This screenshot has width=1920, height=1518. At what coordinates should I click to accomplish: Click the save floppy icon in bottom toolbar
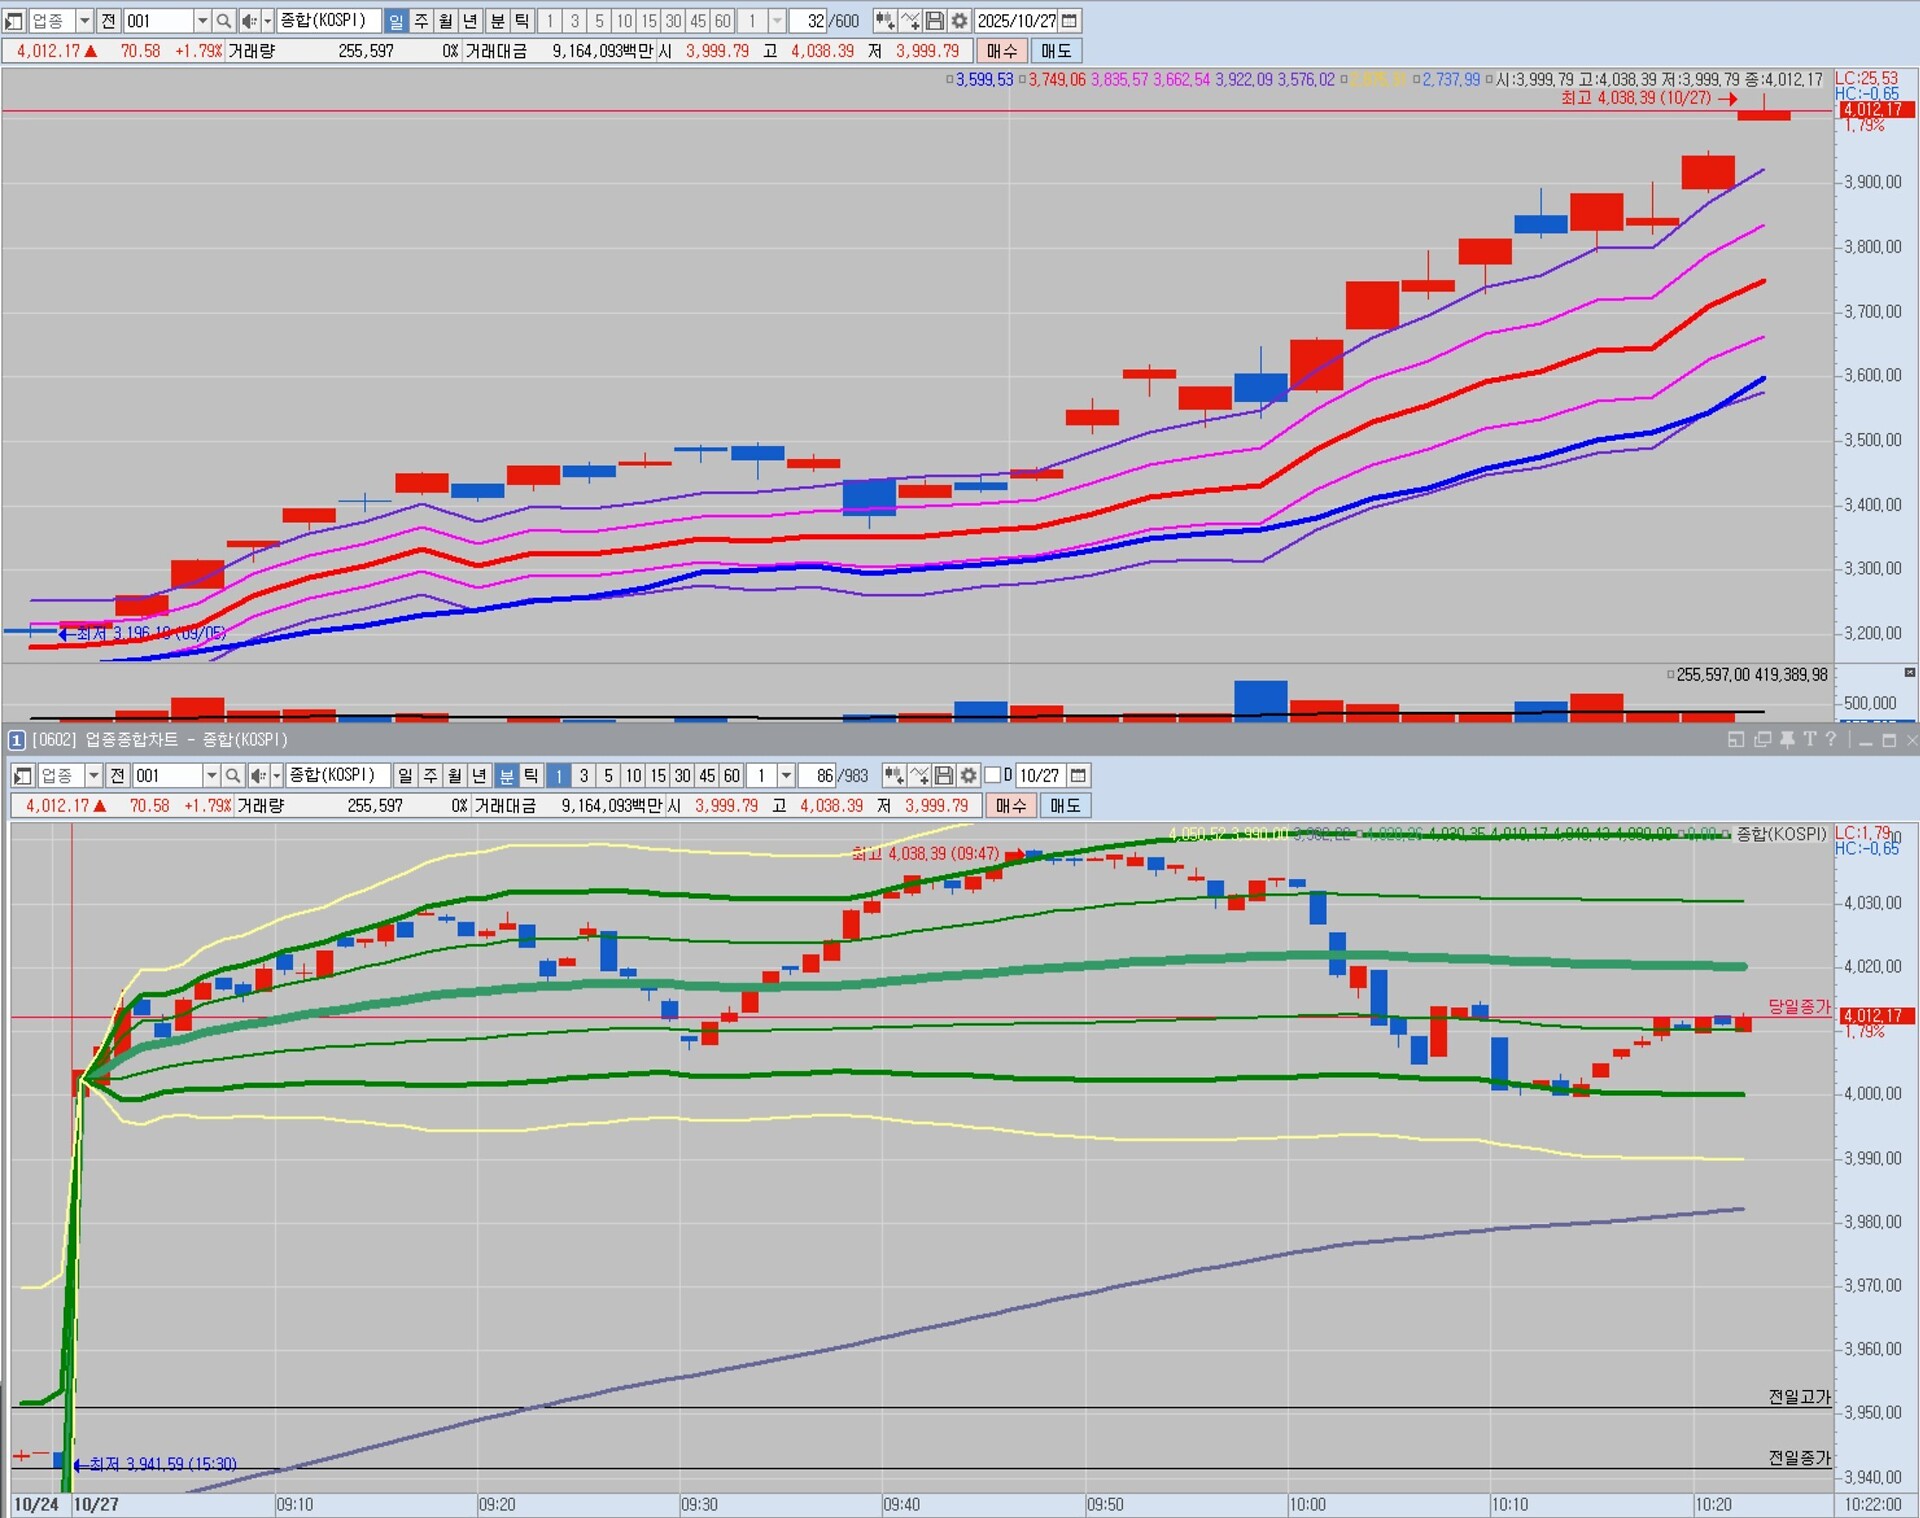point(943,776)
